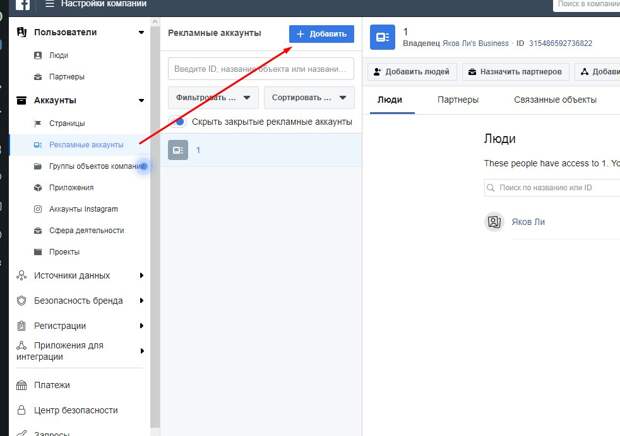Open Группы объектов компании item
Image resolution: width=620 pixels, height=436 pixels.
[95, 166]
